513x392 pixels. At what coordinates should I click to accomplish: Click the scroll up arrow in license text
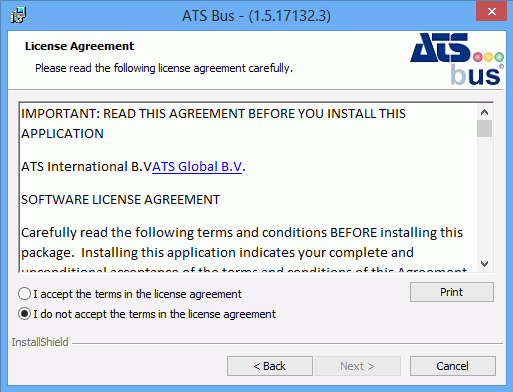(484, 112)
